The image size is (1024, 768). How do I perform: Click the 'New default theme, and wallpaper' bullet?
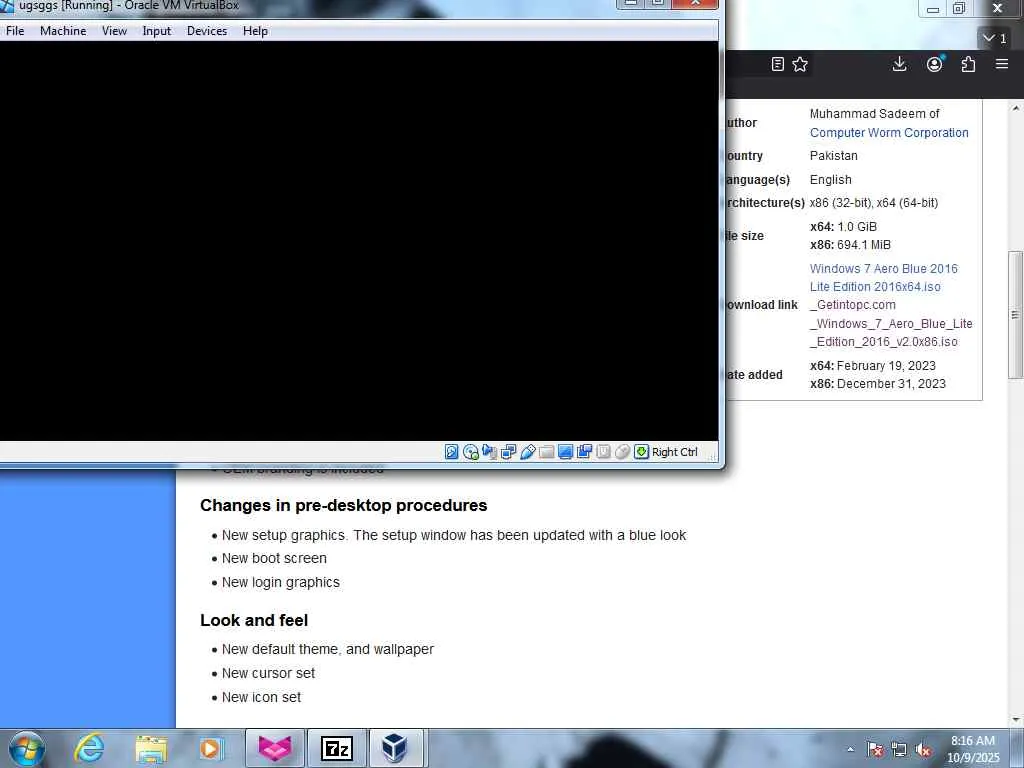tap(328, 650)
